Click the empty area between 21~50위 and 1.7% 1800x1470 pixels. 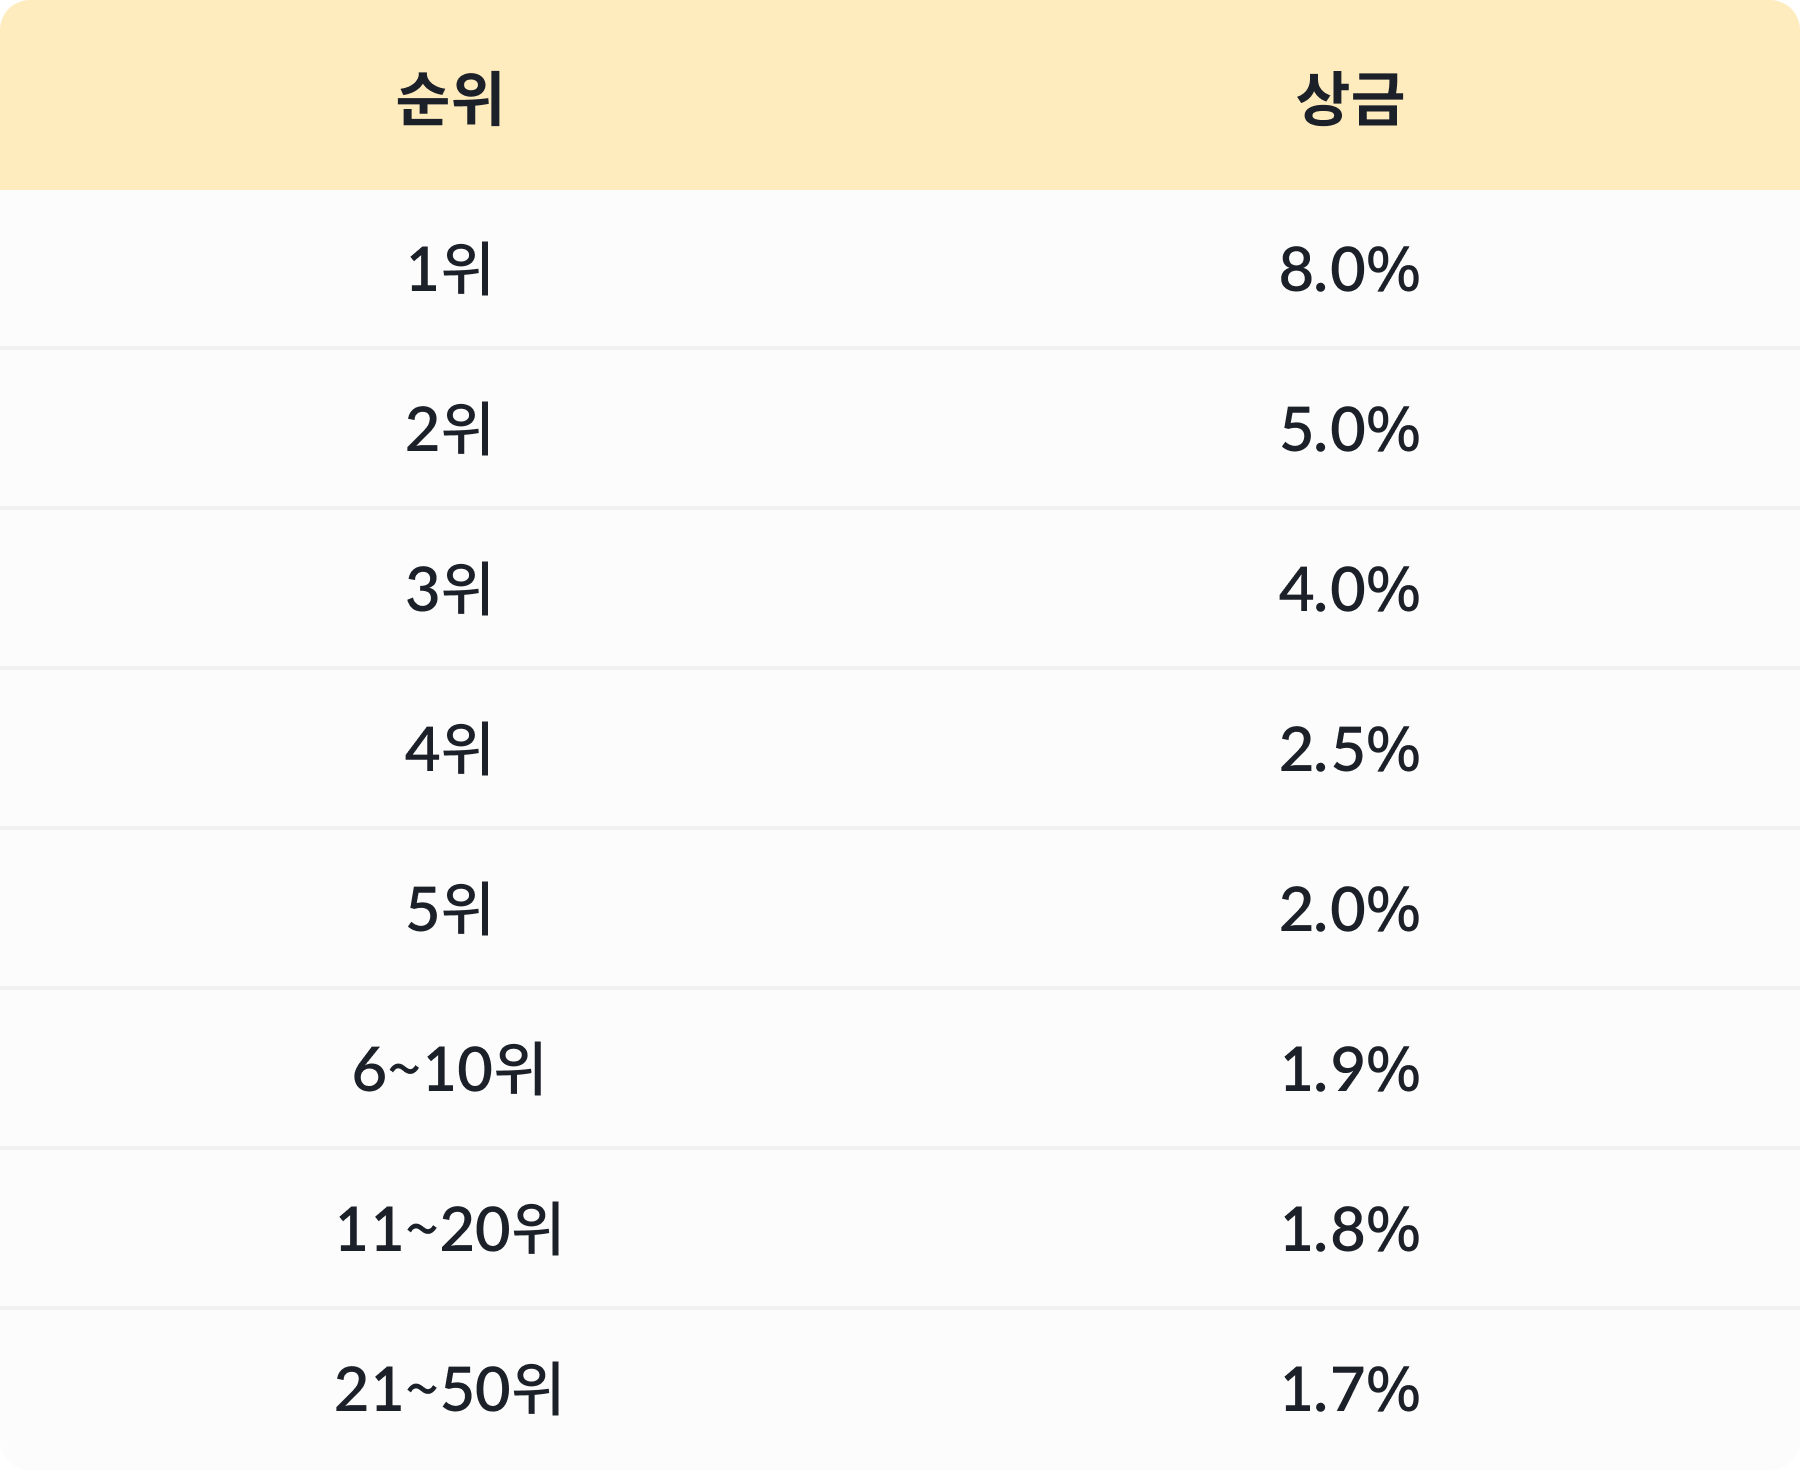pos(922,1390)
